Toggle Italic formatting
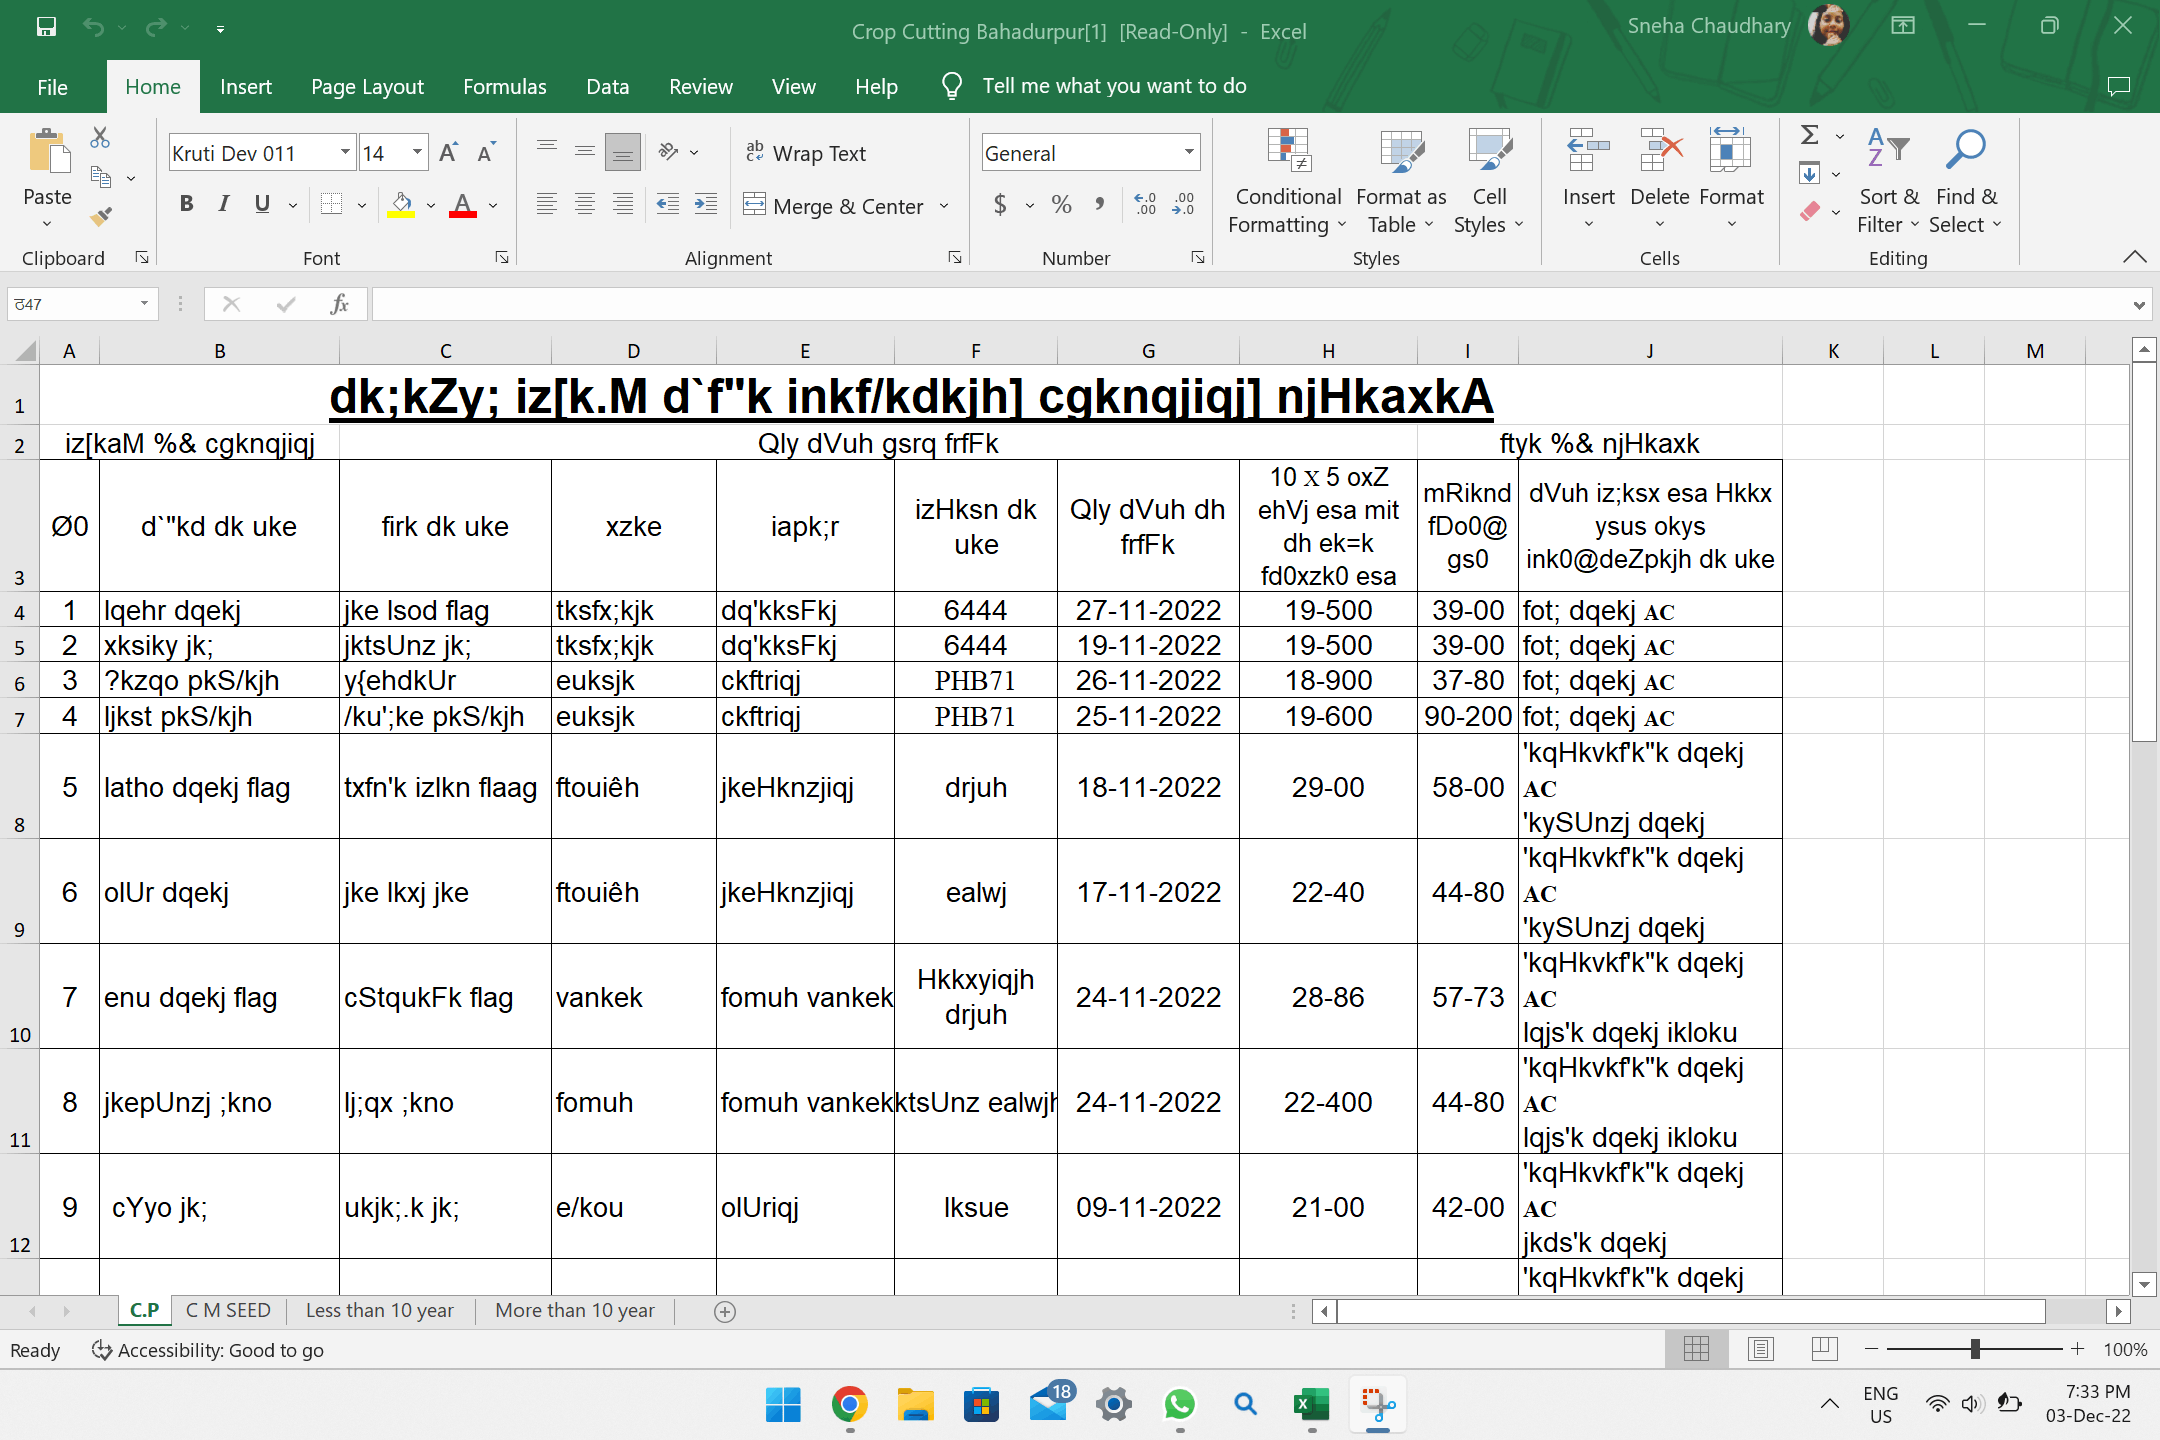Image resolution: width=2160 pixels, height=1440 pixels. [x=224, y=205]
